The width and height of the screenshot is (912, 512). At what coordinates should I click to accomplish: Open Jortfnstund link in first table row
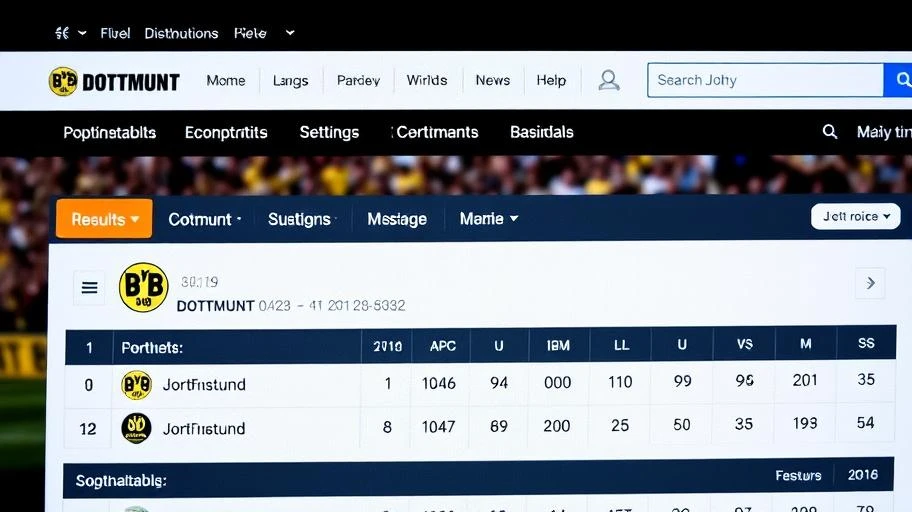click(x=204, y=385)
